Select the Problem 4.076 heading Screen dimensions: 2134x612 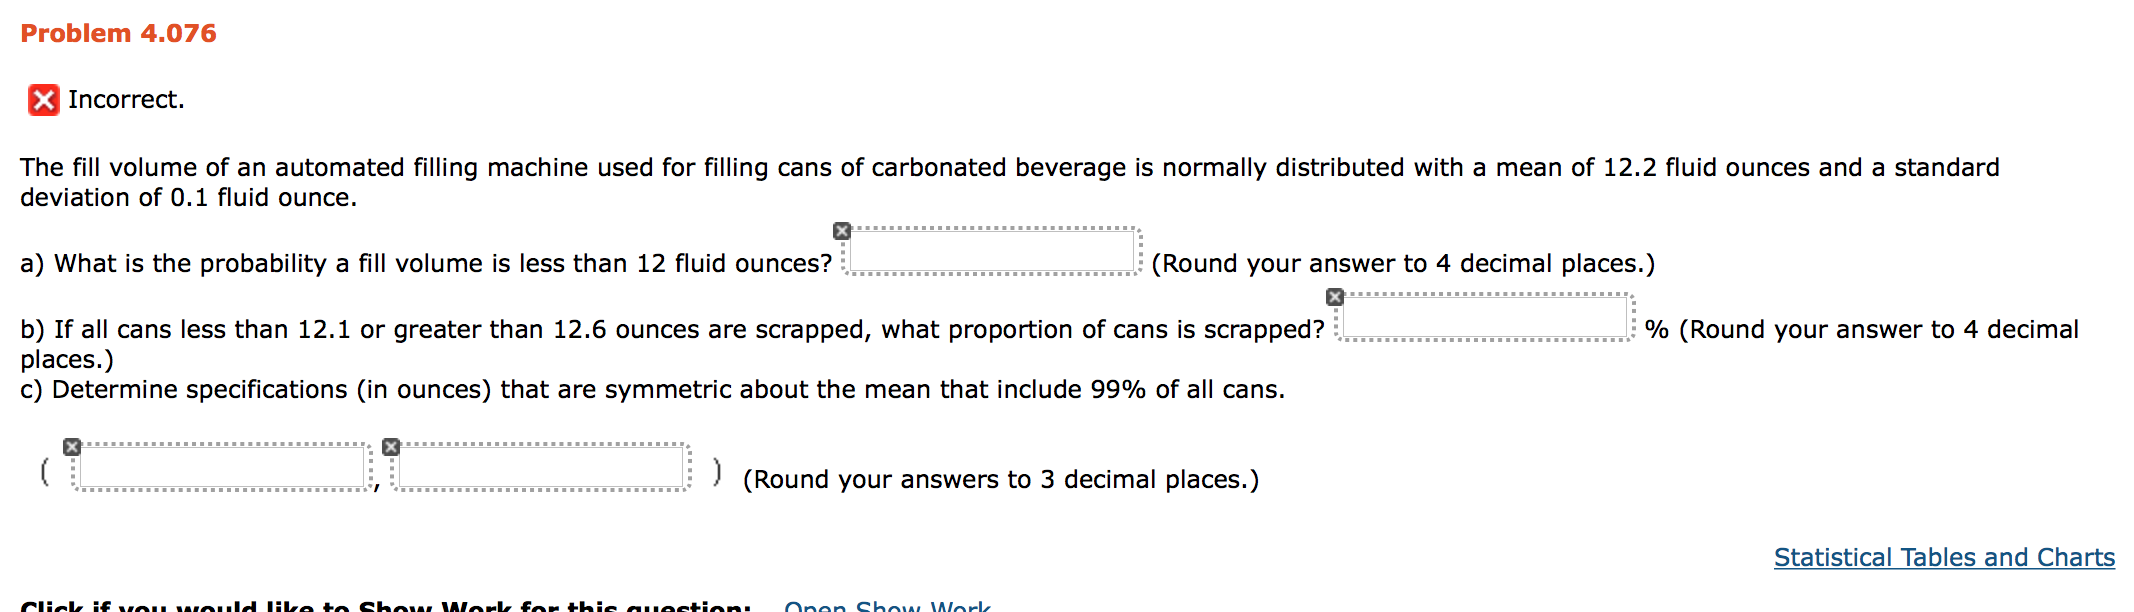point(118,33)
